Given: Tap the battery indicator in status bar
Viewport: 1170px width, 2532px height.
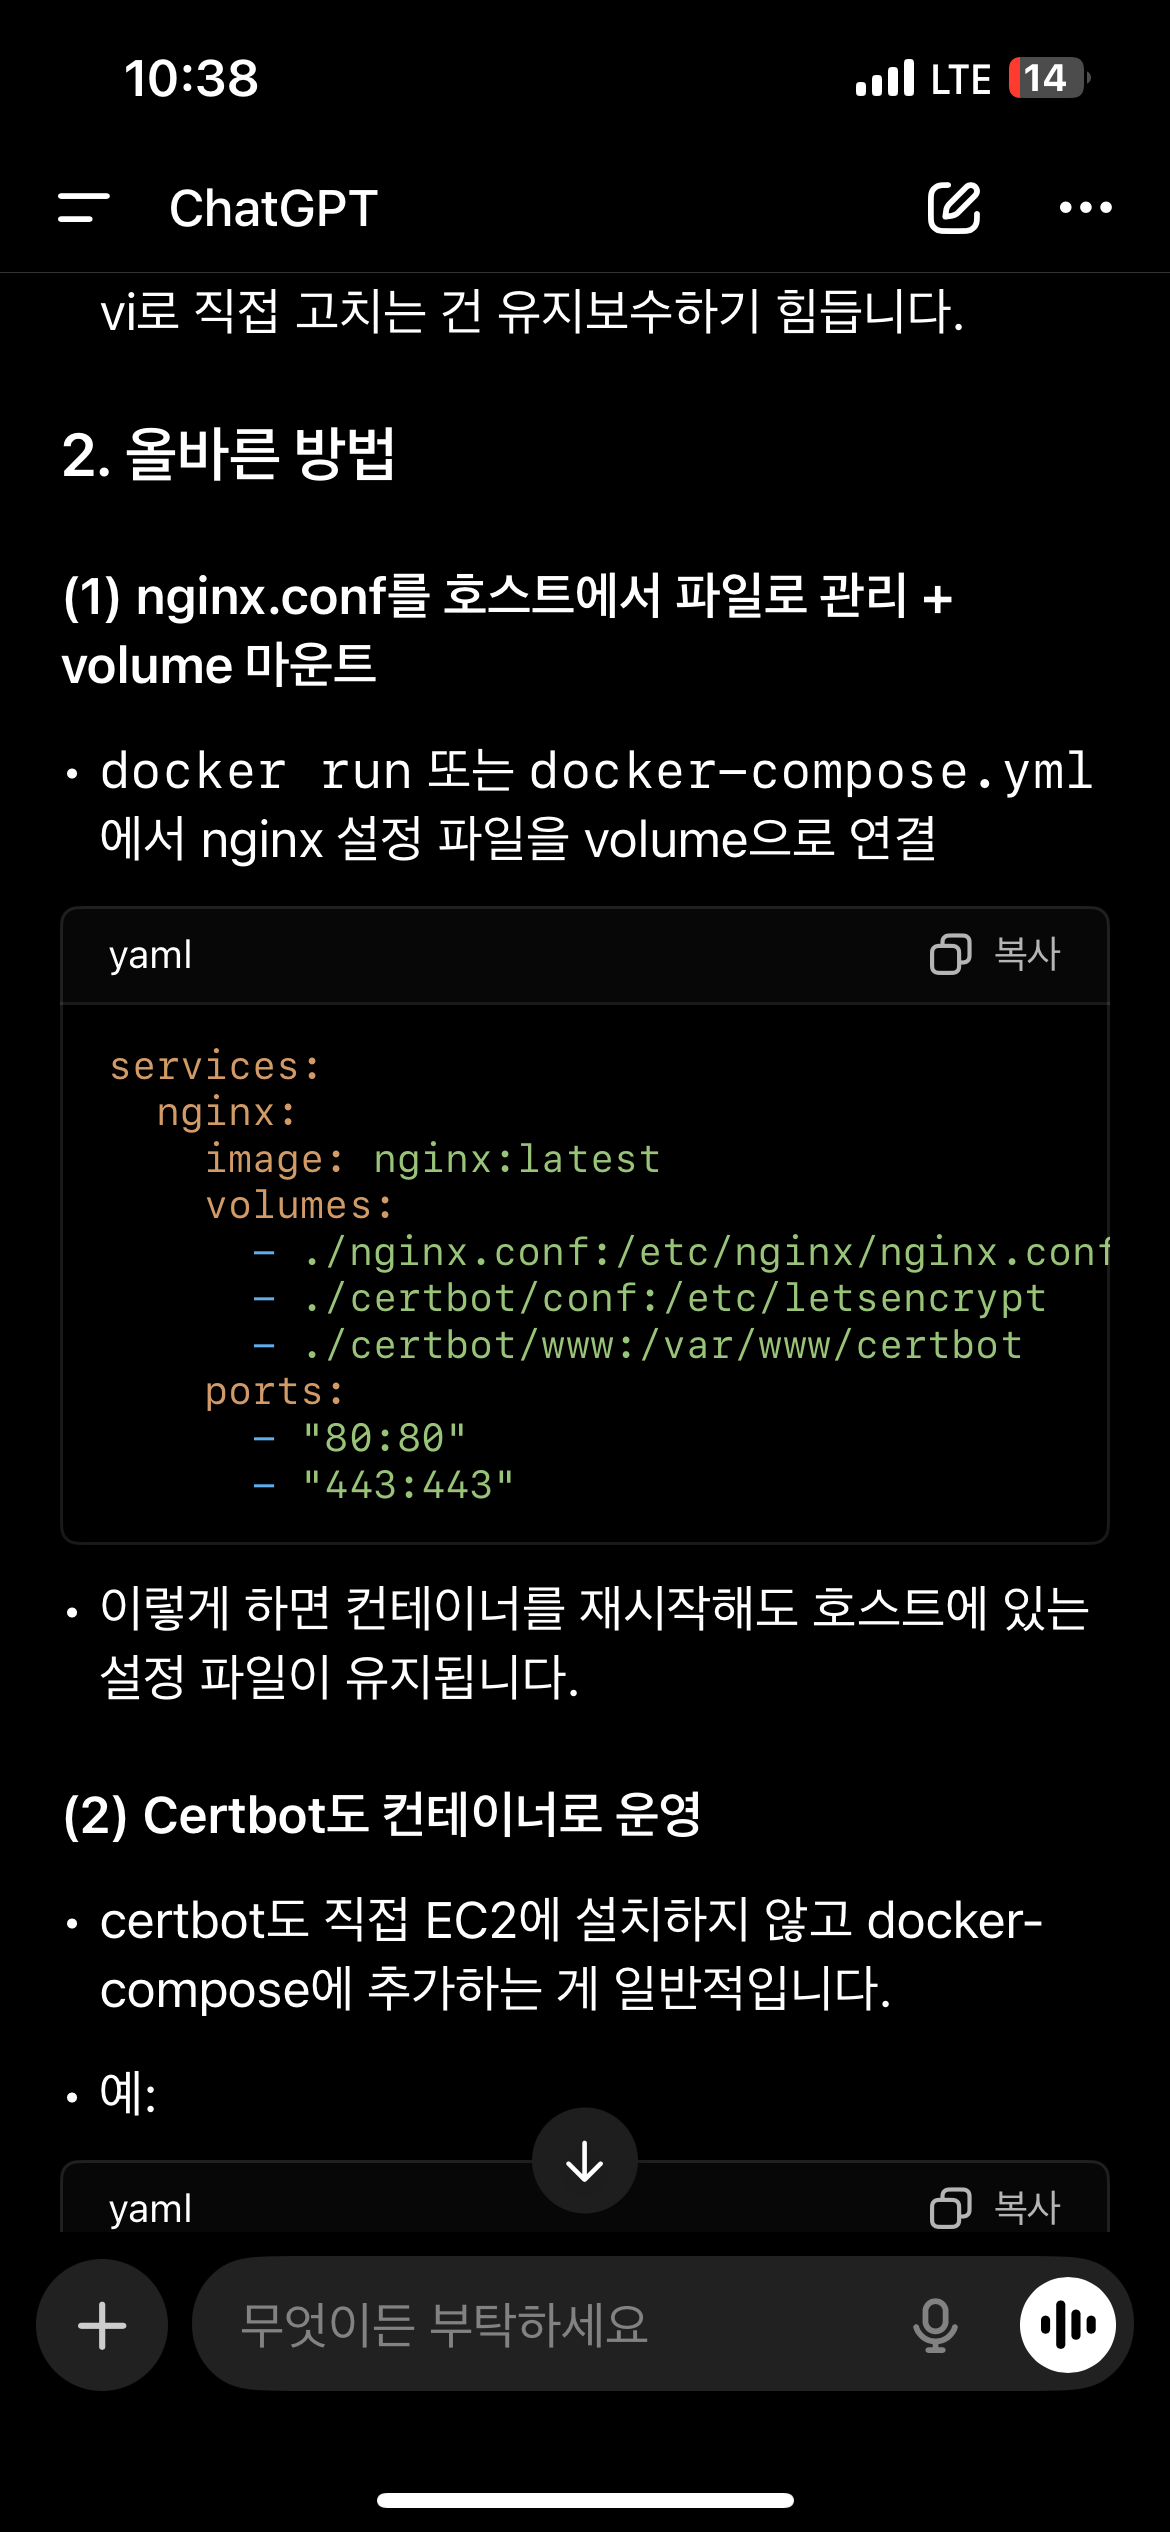Looking at the screenshot, I should pos(1048,78).
